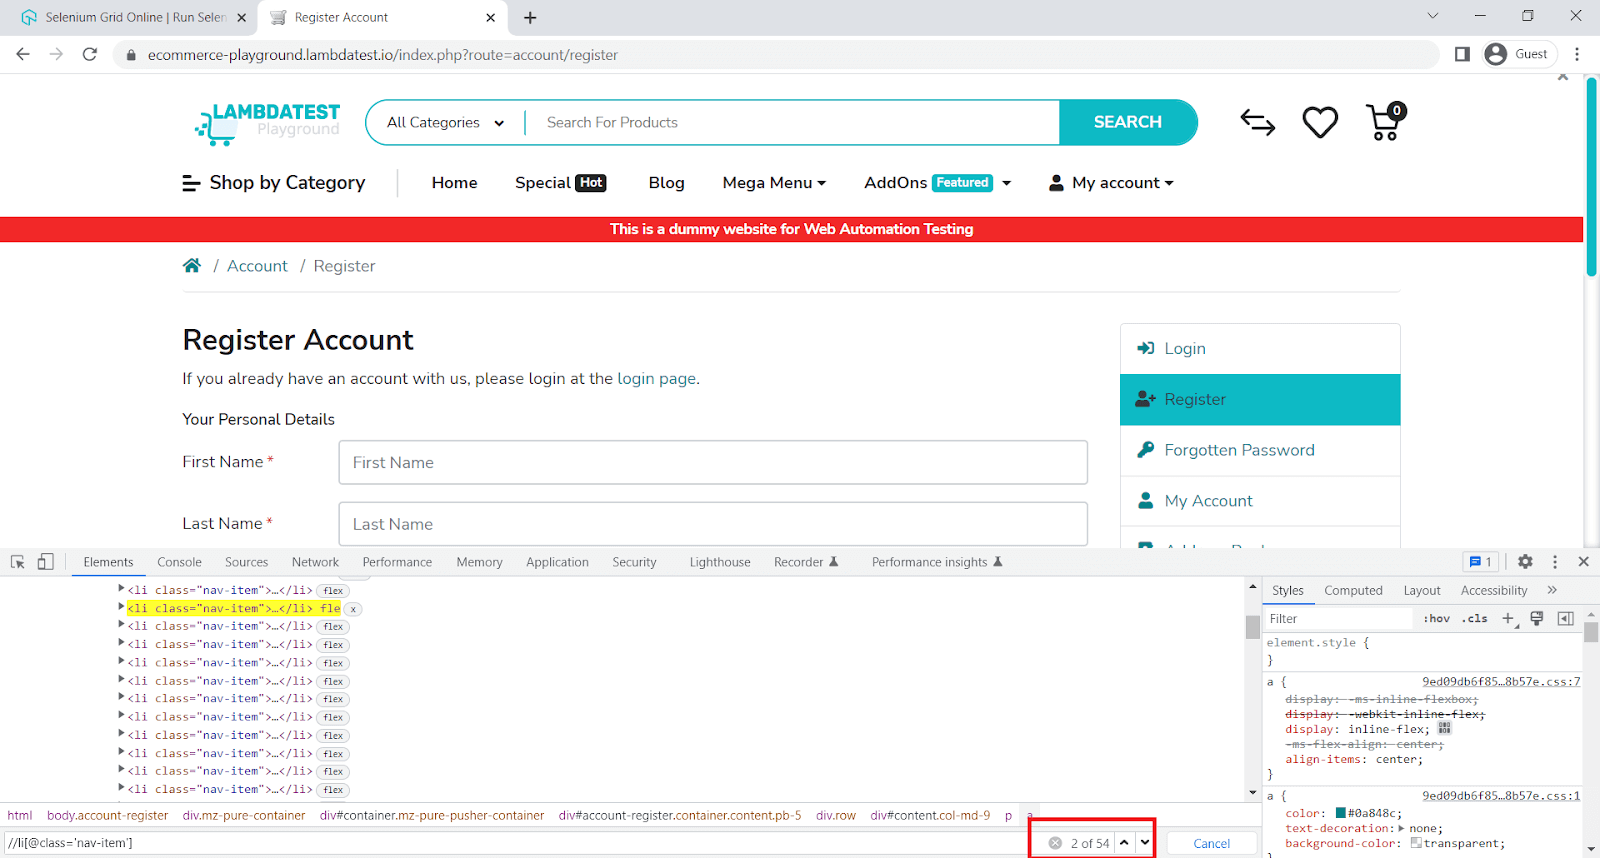Add a new style rule

[1509, 619]
